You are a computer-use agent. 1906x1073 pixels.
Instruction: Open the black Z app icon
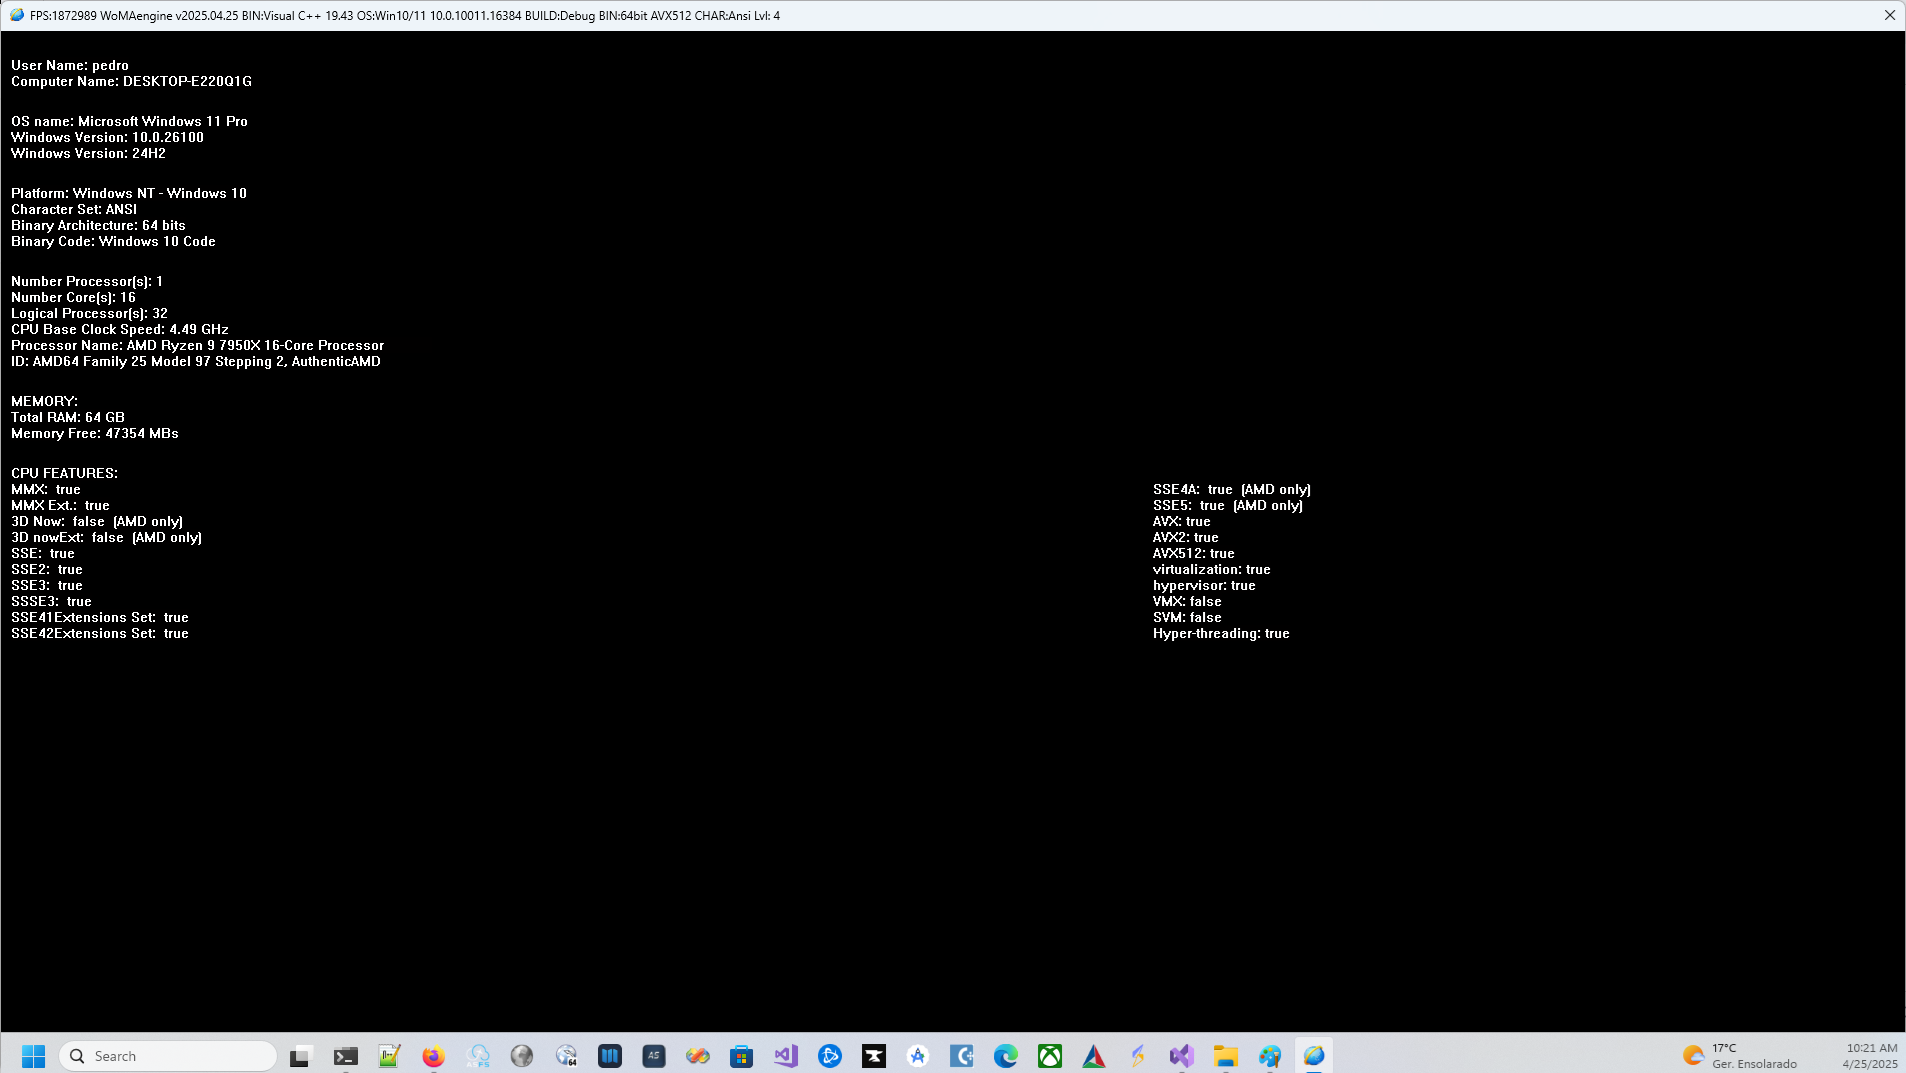873,1055
